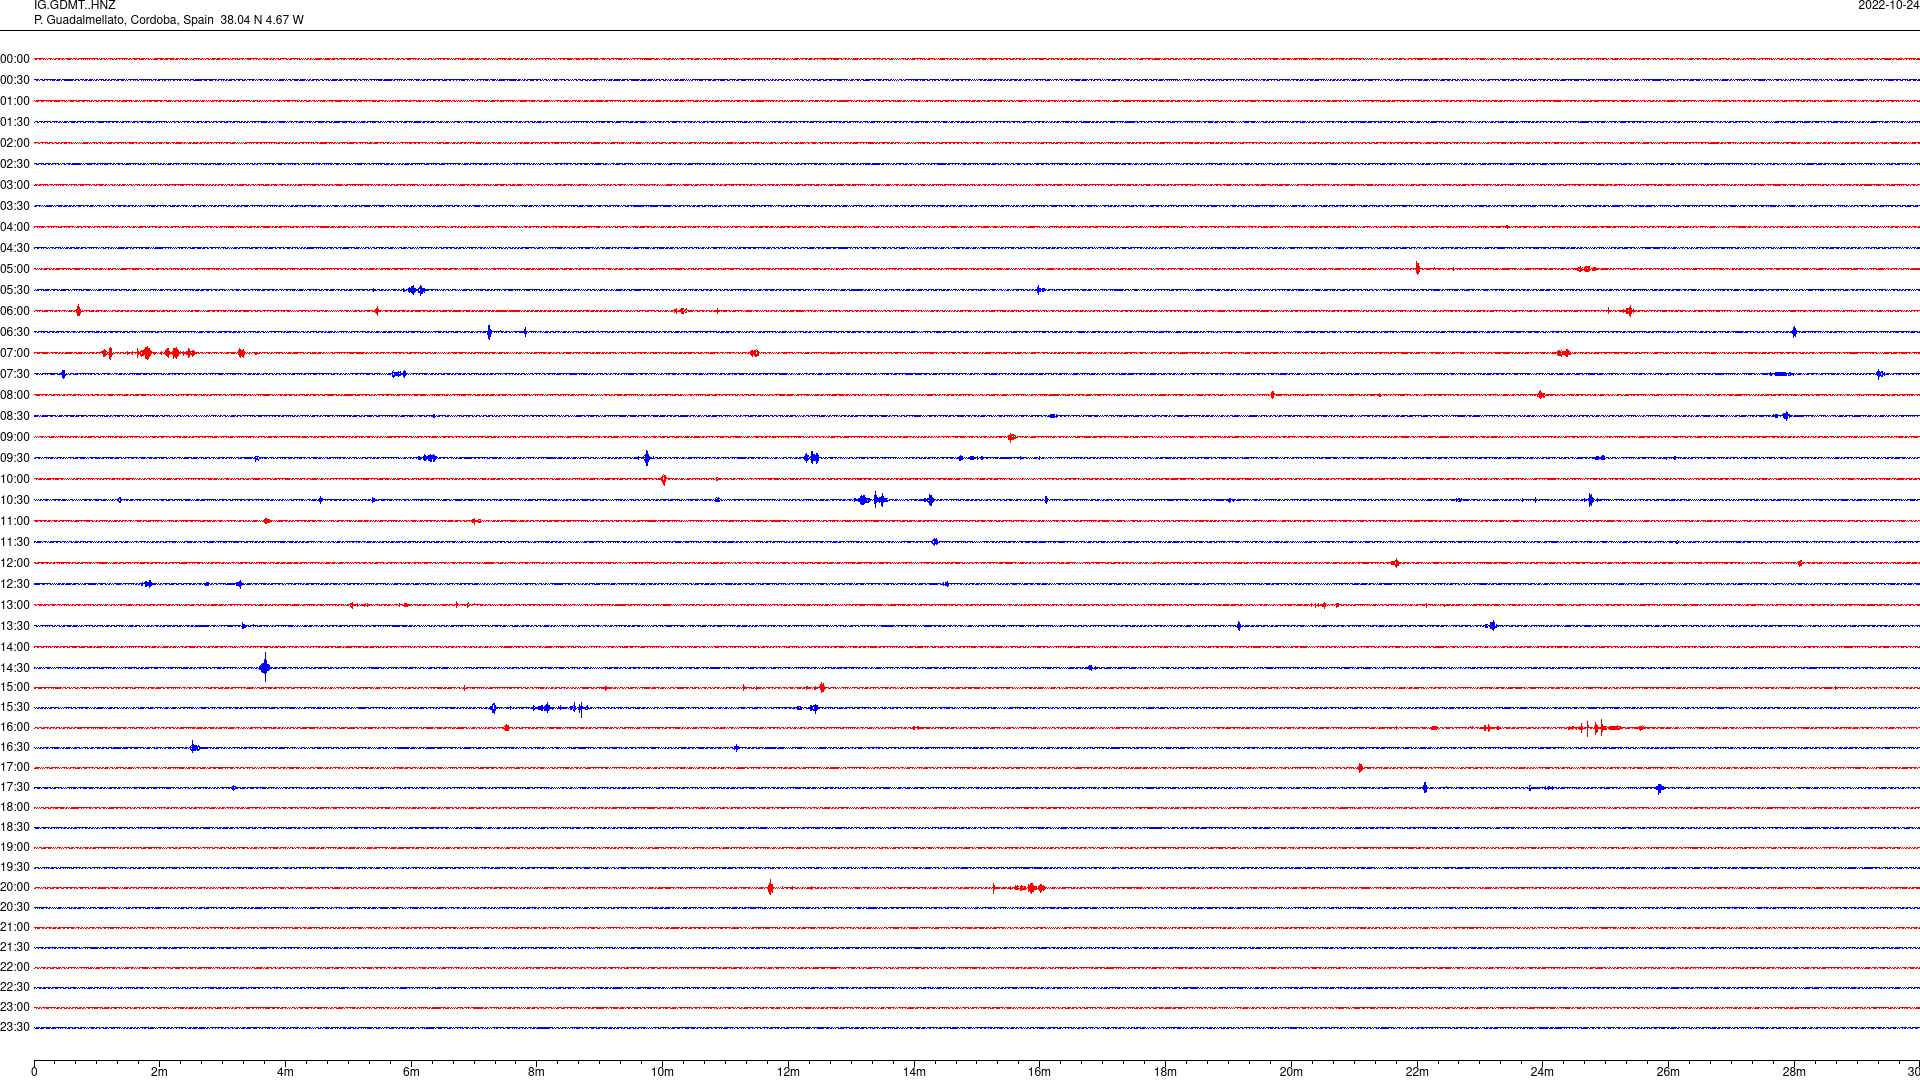Viewport: 1920px width, 1080px height.
Task: Select the 15:30 trace time label
Action: [15, 707]
